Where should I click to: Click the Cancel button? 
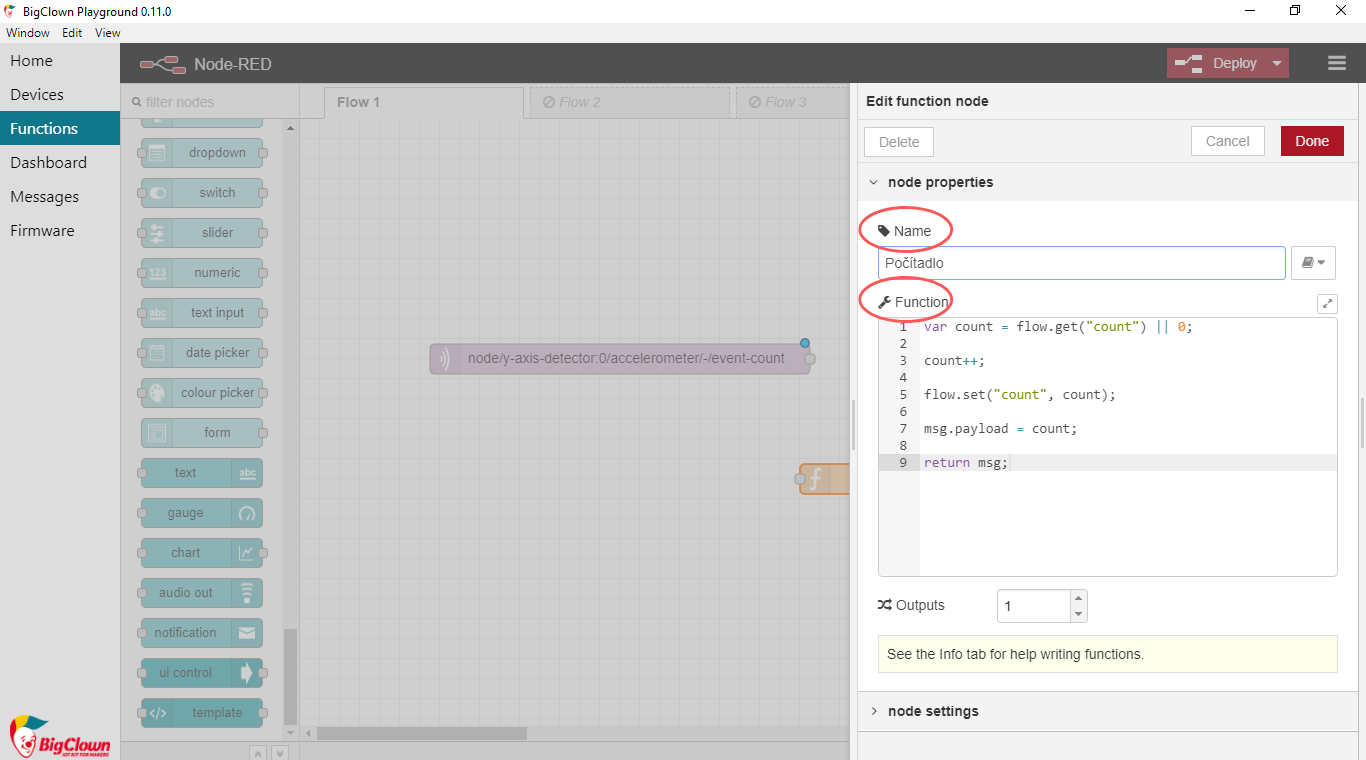coord(1228,141)
